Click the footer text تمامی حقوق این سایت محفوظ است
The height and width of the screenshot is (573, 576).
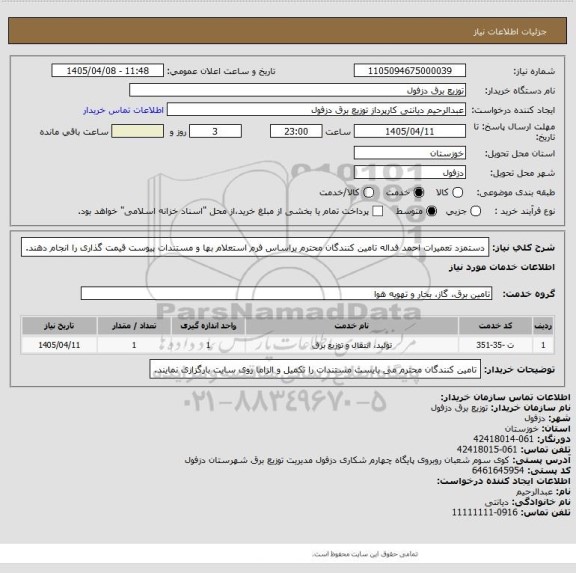365,554
